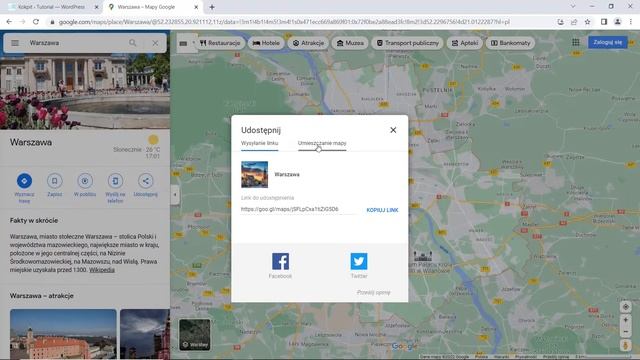
Task: Clear the Warszawa search with X
Action: [155, 43]
